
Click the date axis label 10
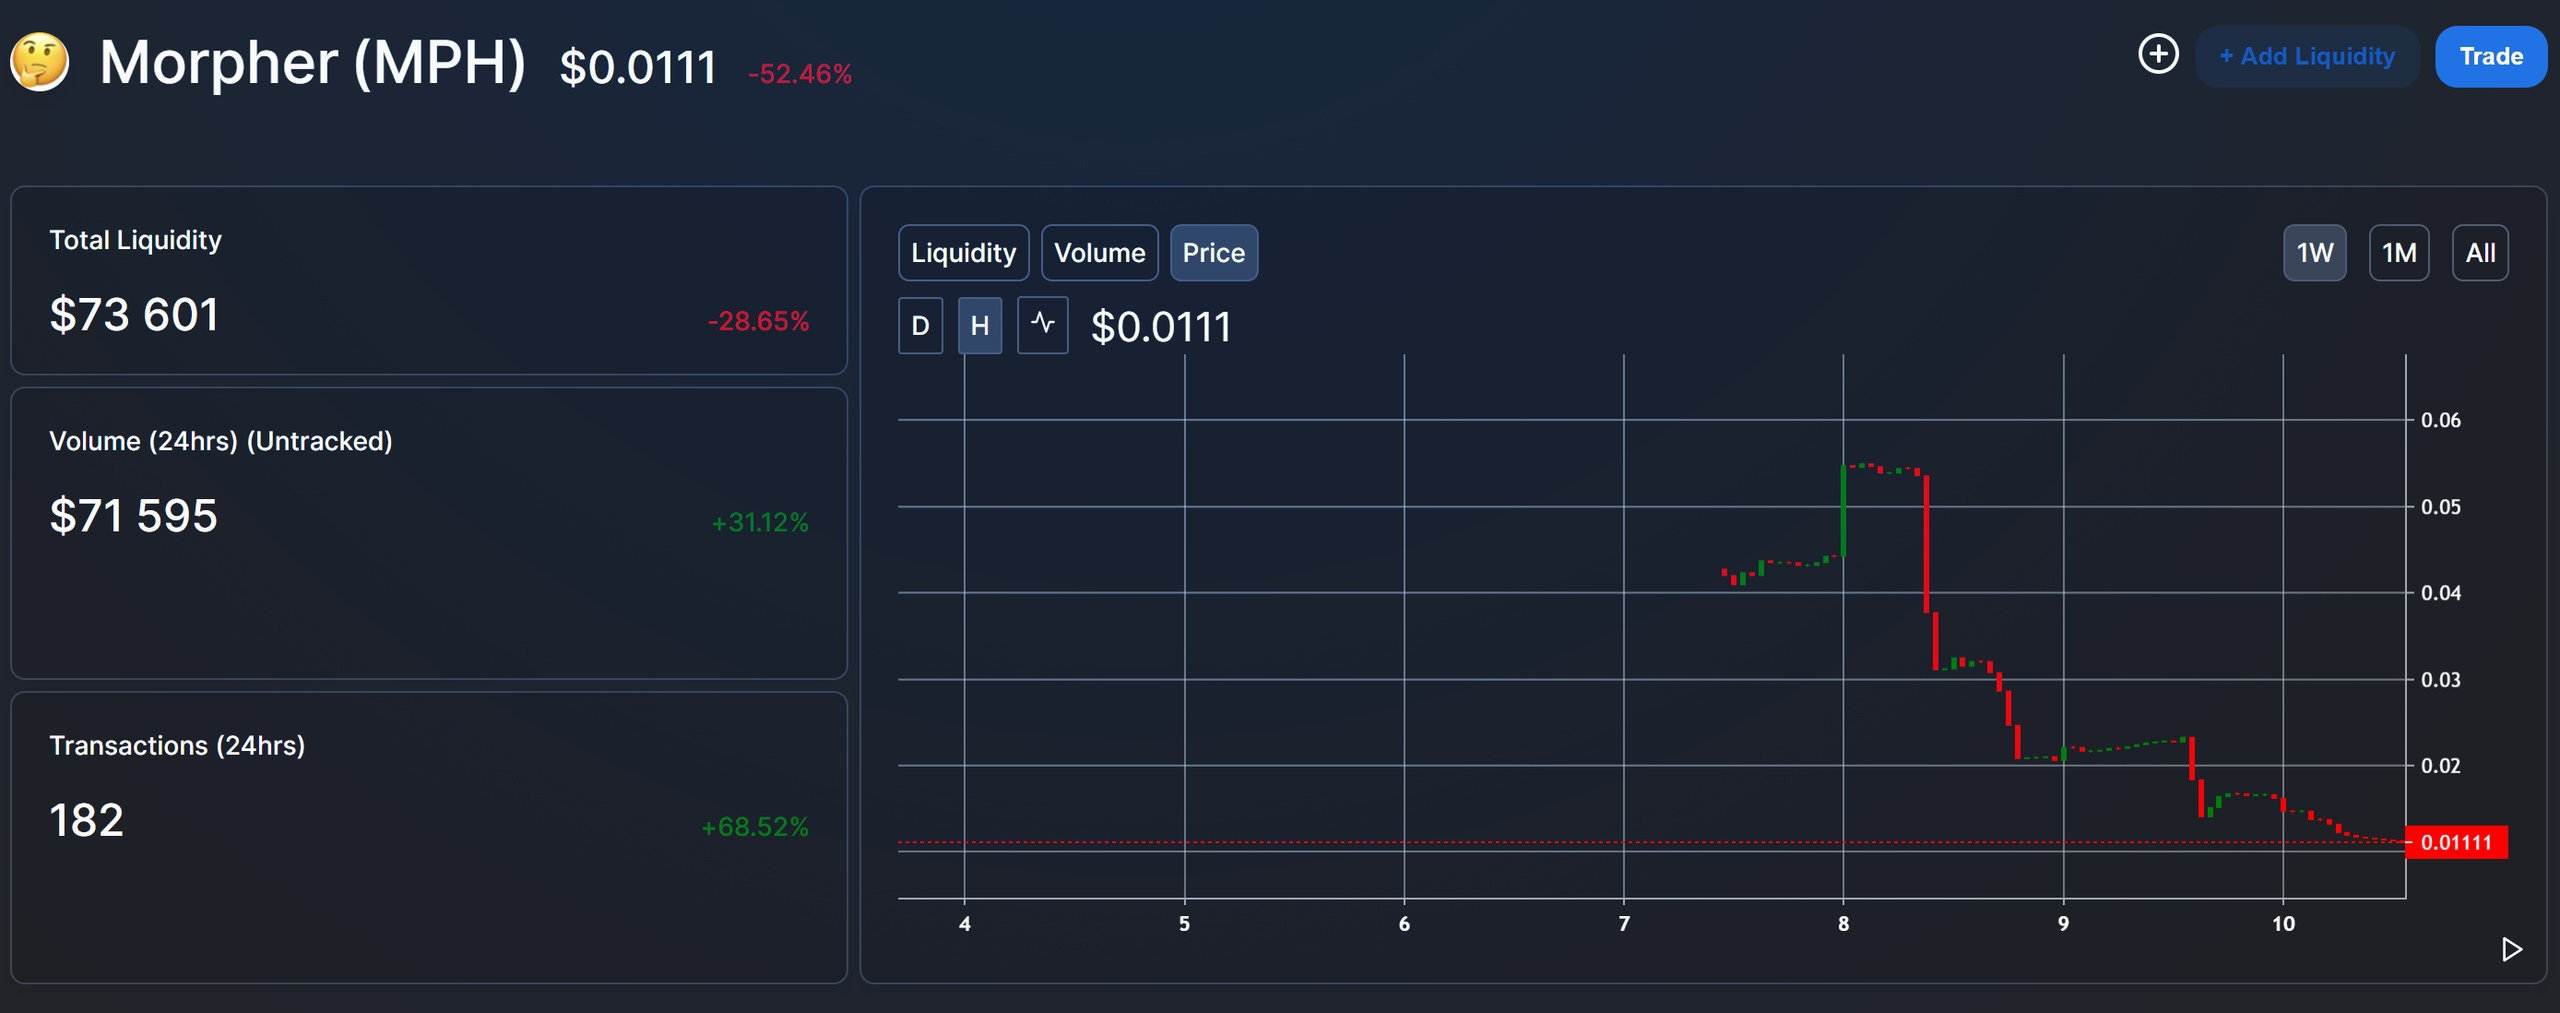2283,924
